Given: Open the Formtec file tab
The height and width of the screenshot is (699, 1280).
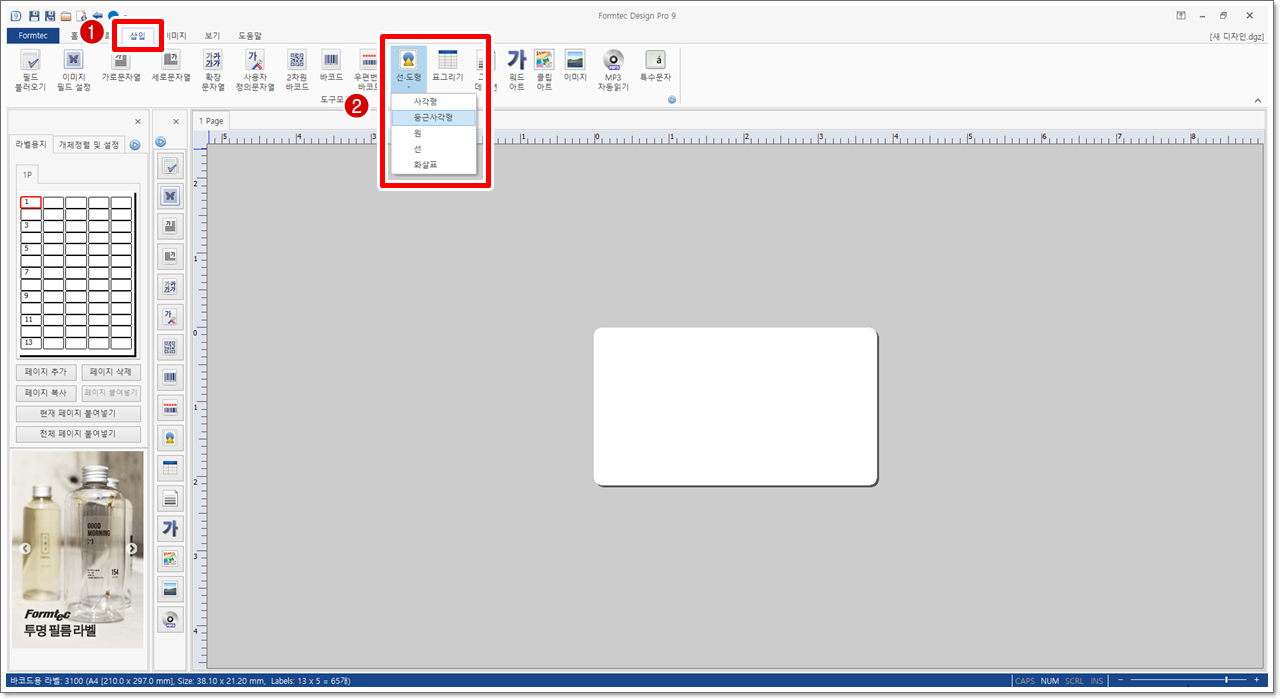Looking at the screenshot, I should (33, 35).
